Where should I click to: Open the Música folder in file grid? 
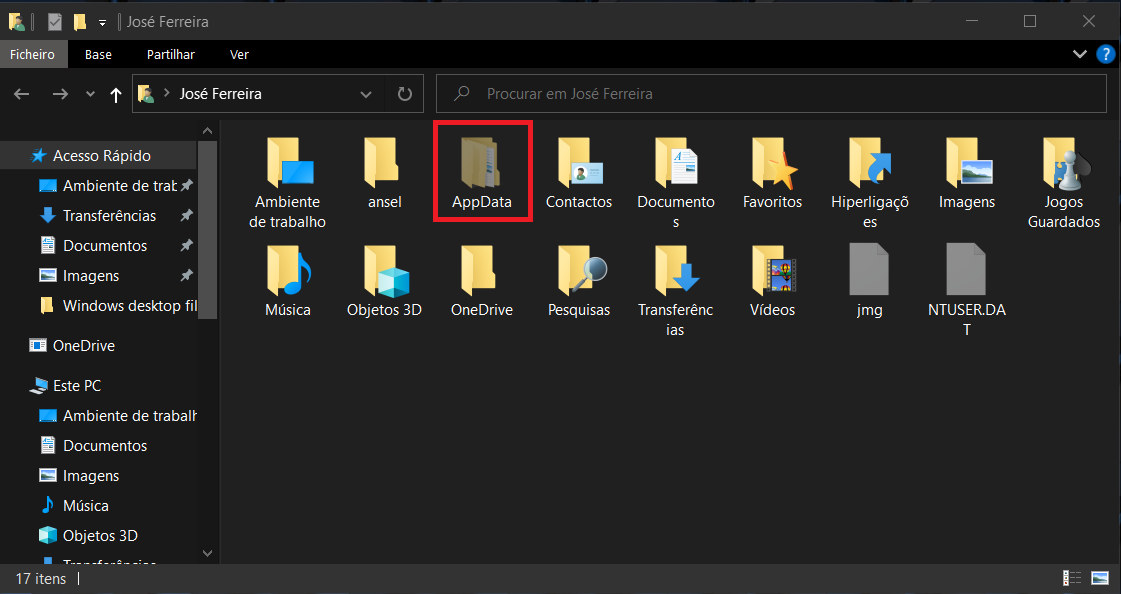click(x=288, y=275)
